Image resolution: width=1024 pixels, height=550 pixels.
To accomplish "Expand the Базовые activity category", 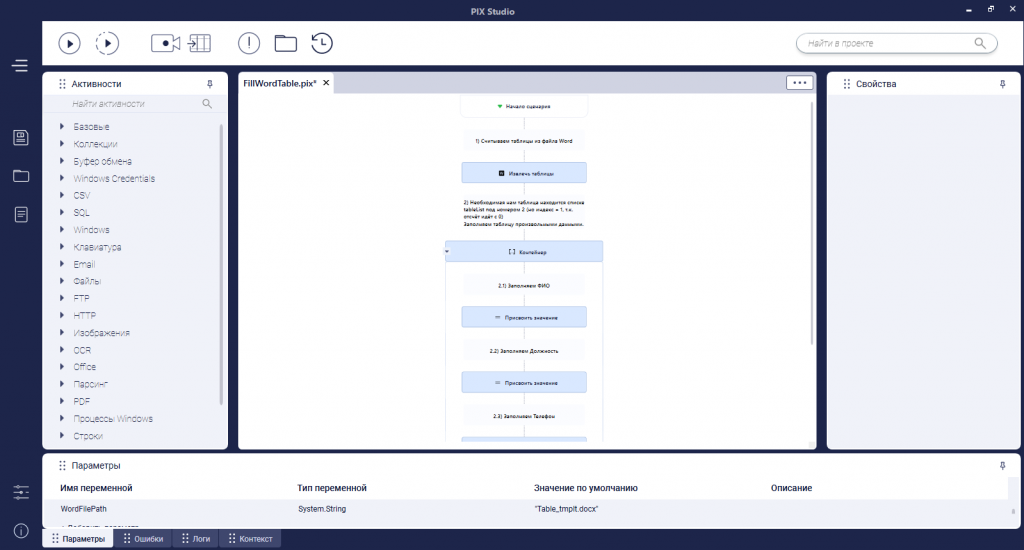I will click(x=62, y=127).
